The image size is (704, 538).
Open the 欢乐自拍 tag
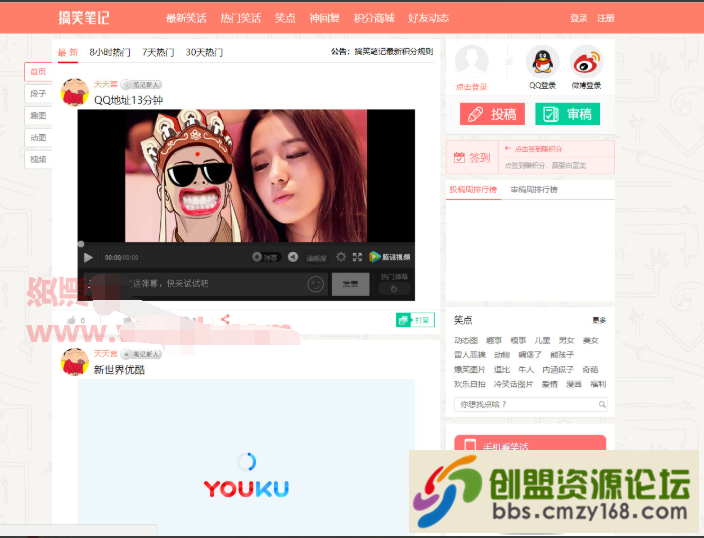point(470,384)
